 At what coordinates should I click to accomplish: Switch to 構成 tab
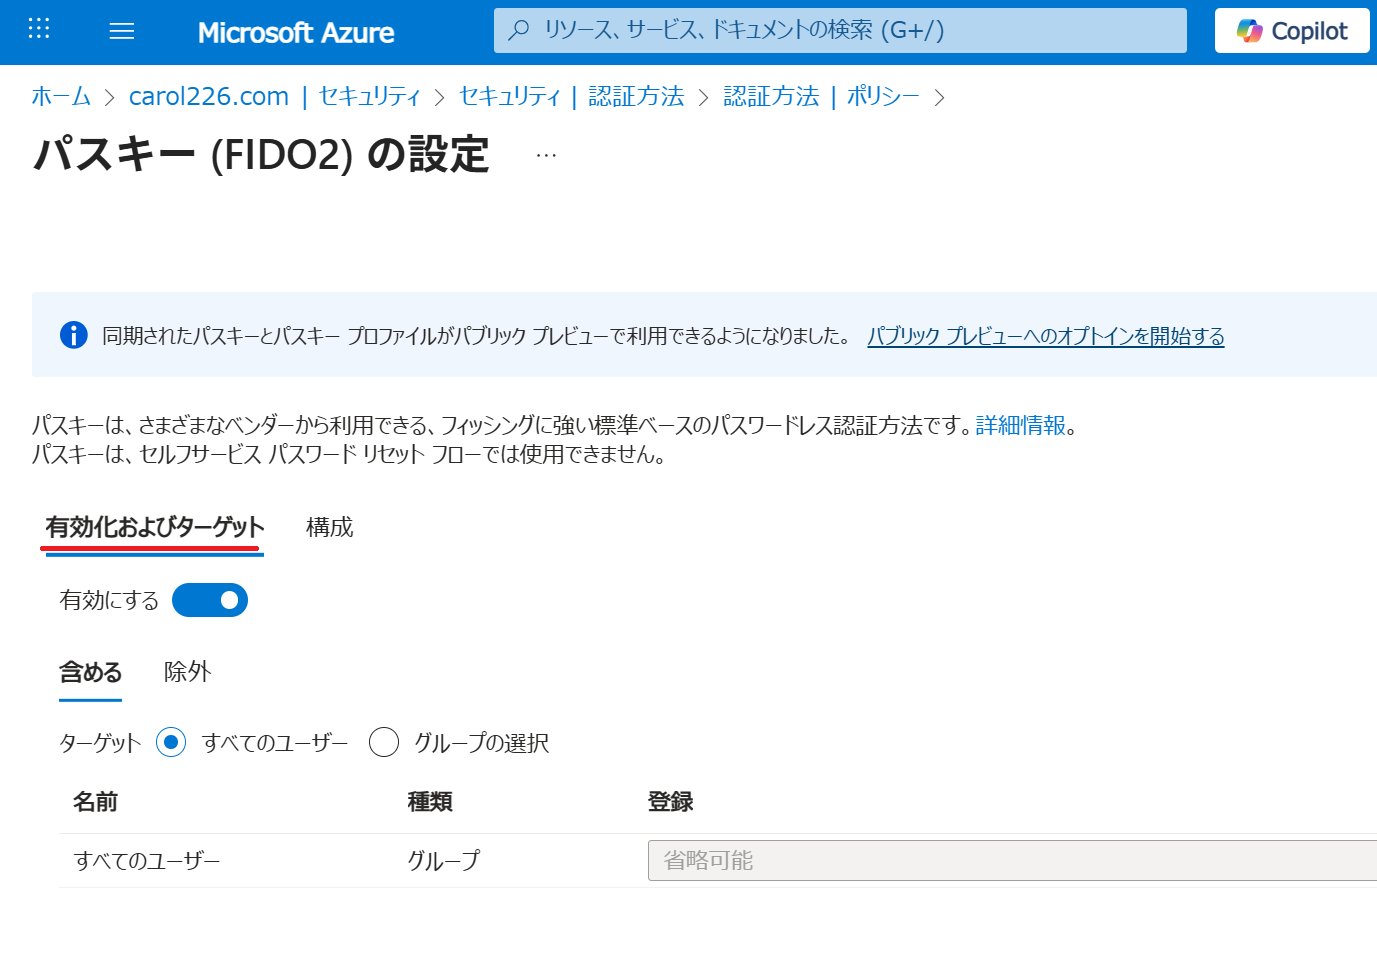click(330, 527)
